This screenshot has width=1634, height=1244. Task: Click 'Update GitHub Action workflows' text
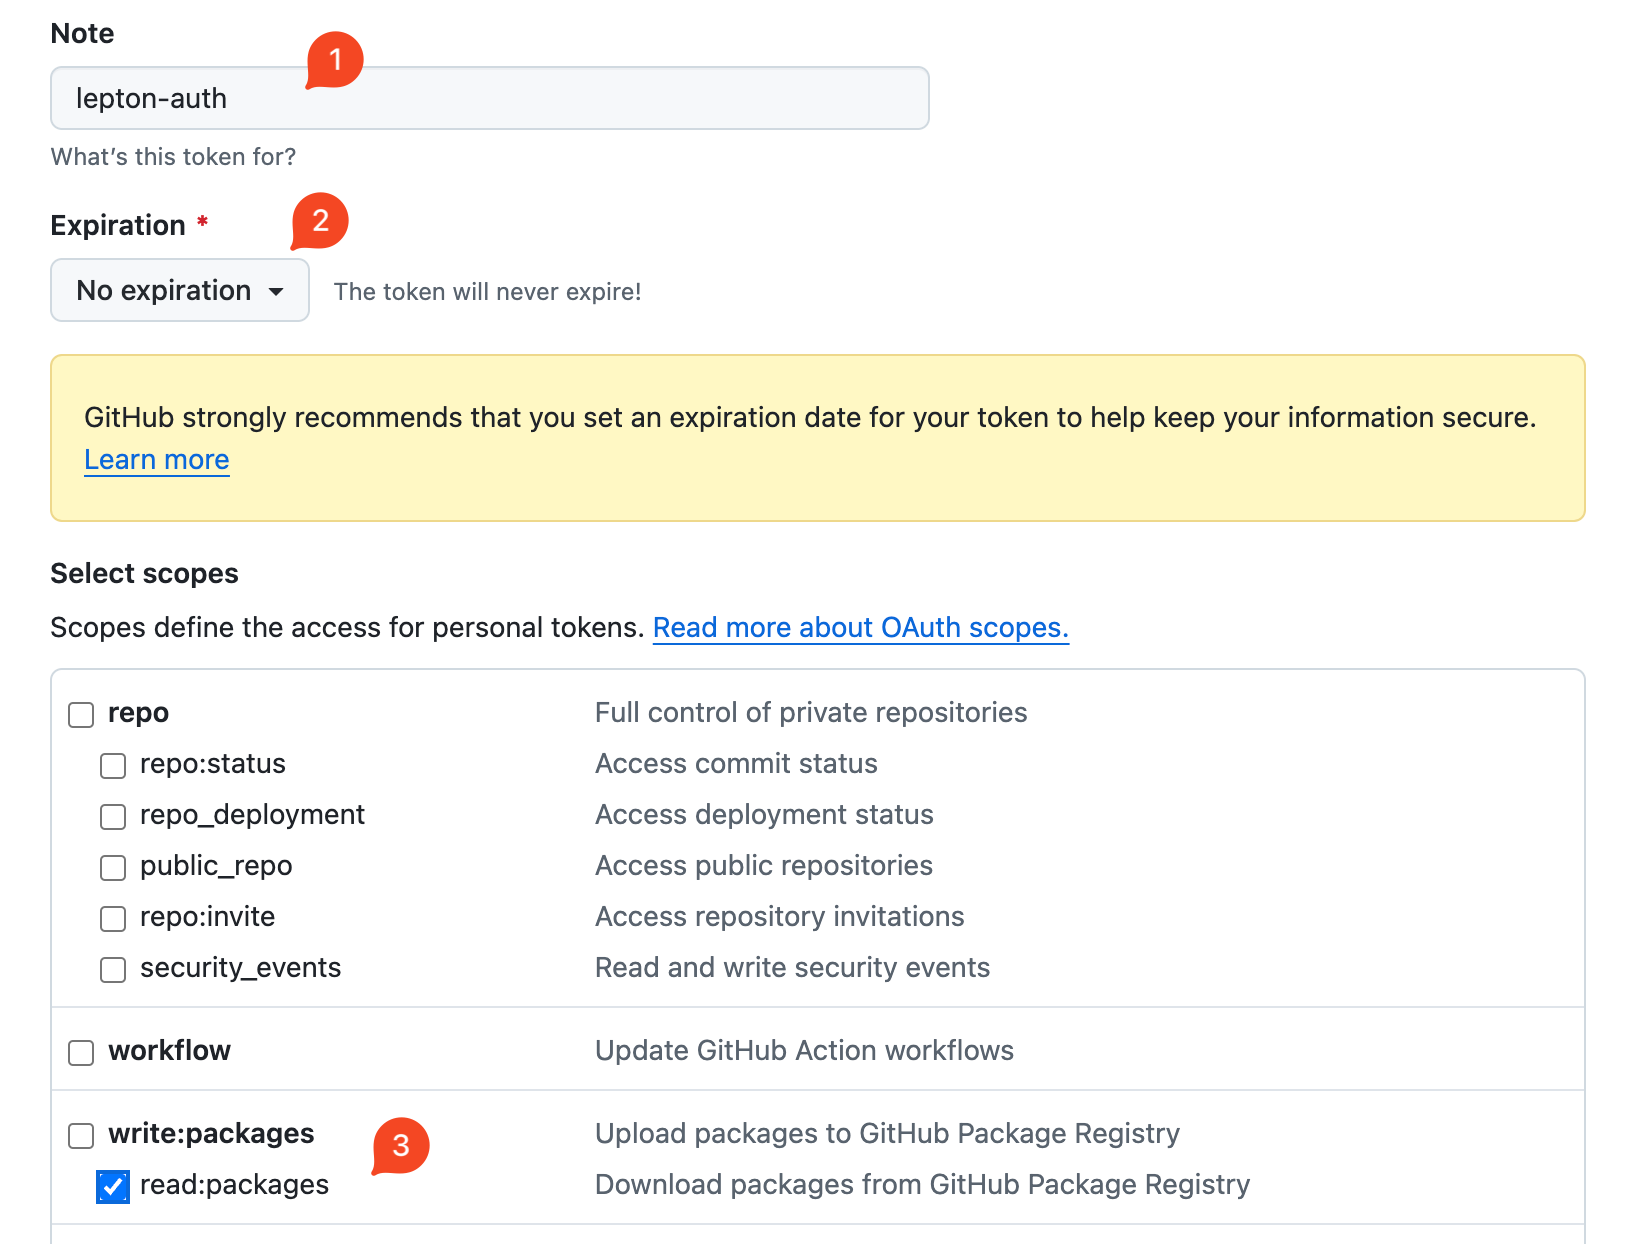click(x=804, y=1050)
